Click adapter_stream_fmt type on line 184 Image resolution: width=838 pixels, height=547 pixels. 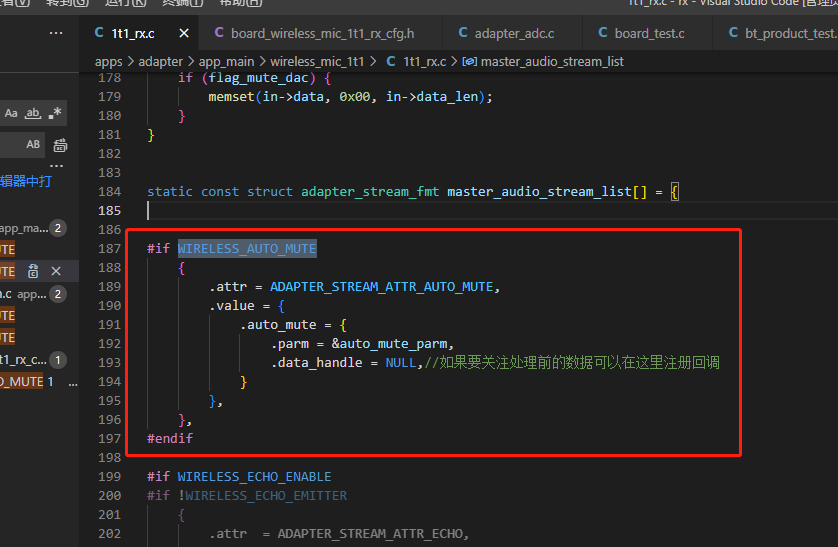click(370, 192)
